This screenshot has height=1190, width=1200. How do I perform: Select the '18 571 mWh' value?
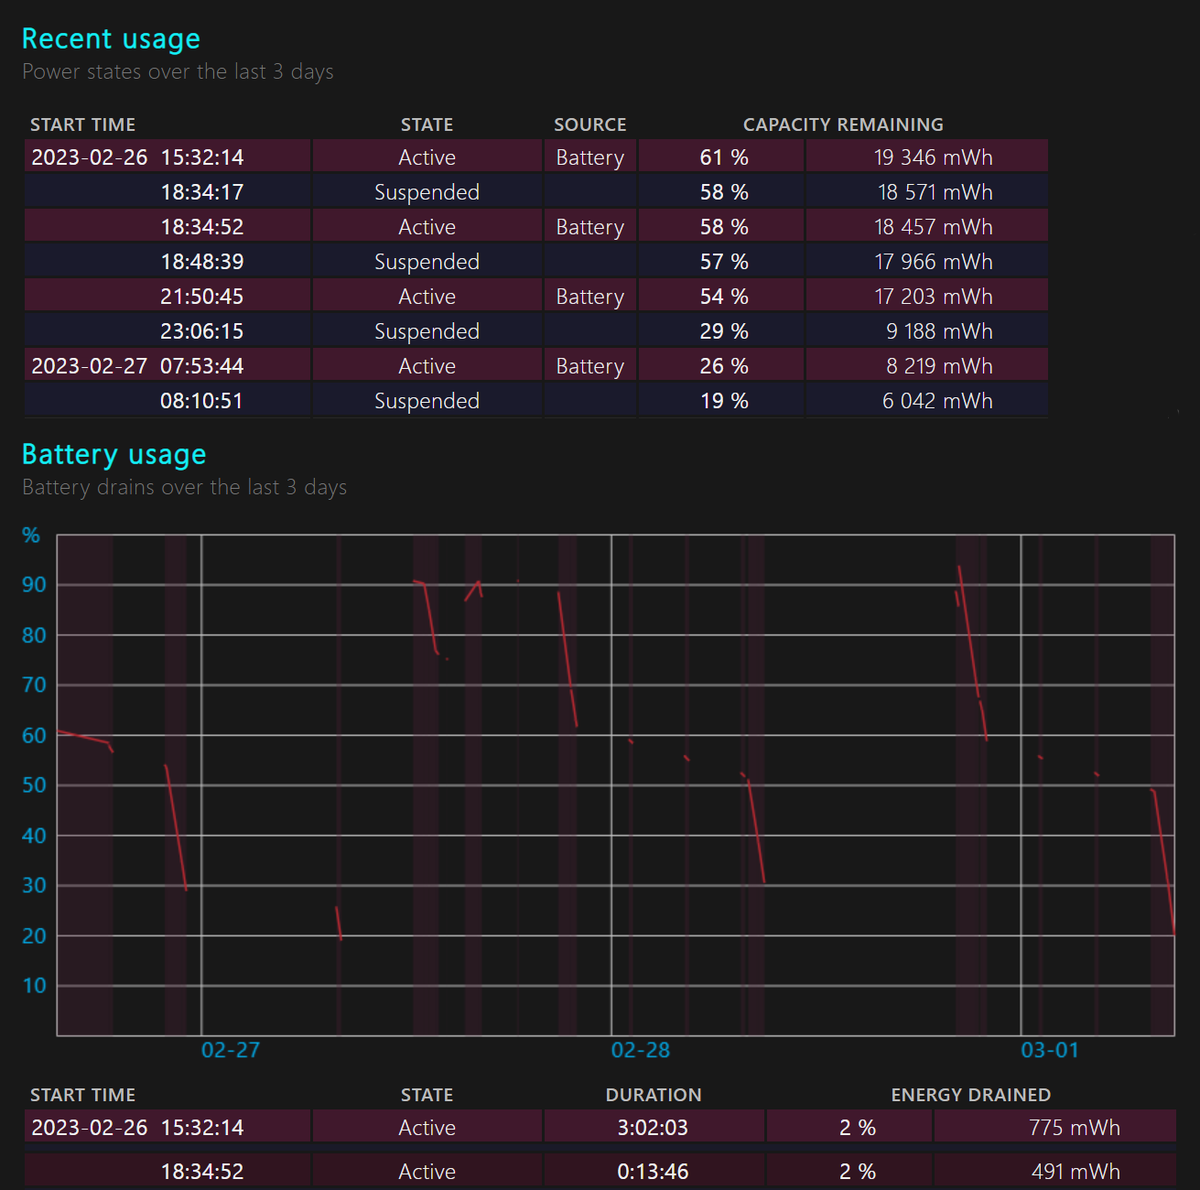click(x=935, y=192)
